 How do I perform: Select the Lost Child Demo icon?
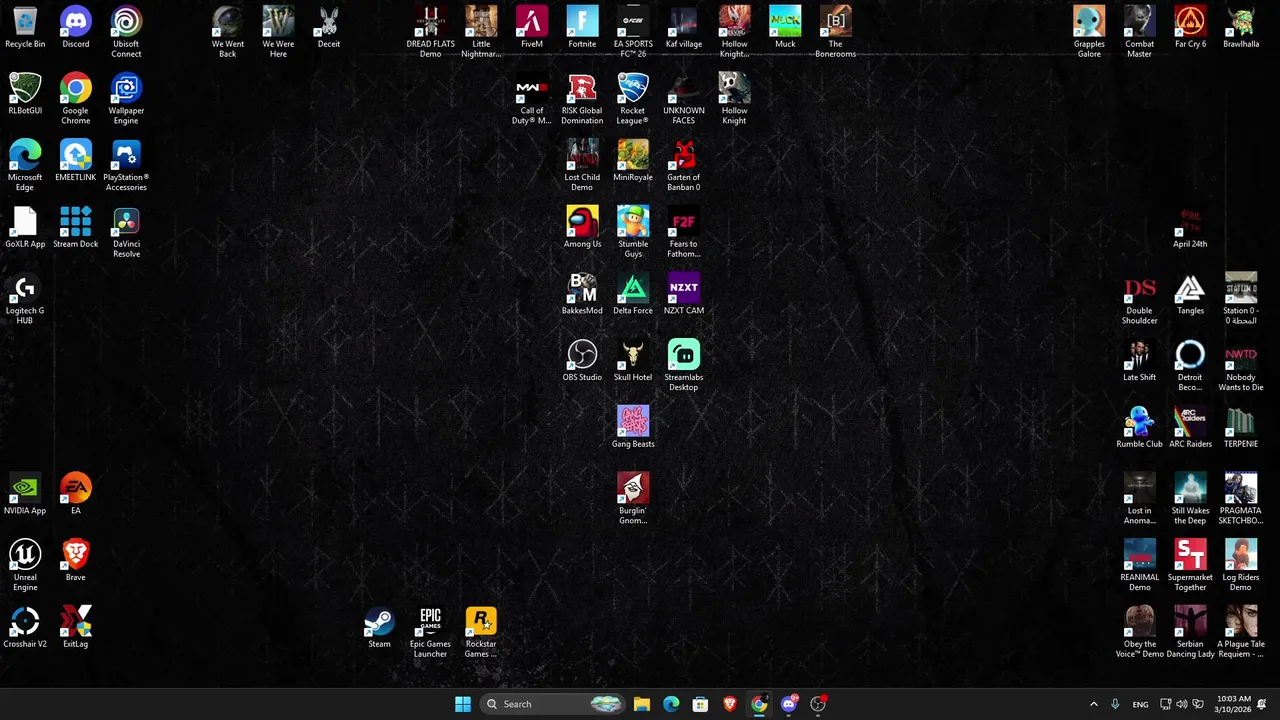(x=582, y=166)
